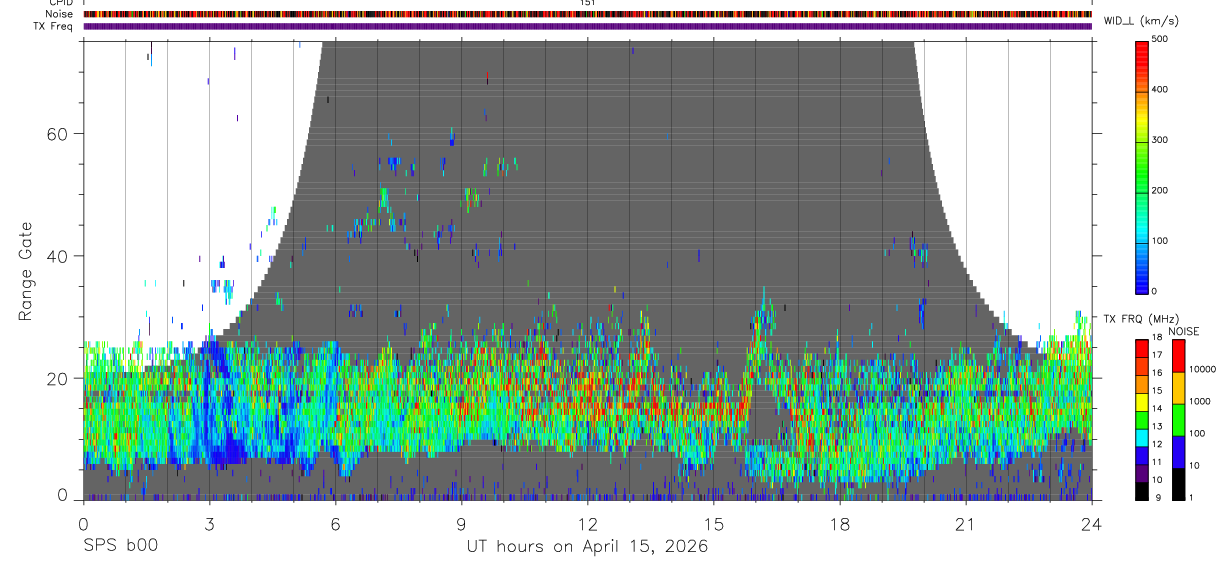Click UT hour tick label 3
This screenshot has width=1228, height=567.
coord(209,523)
